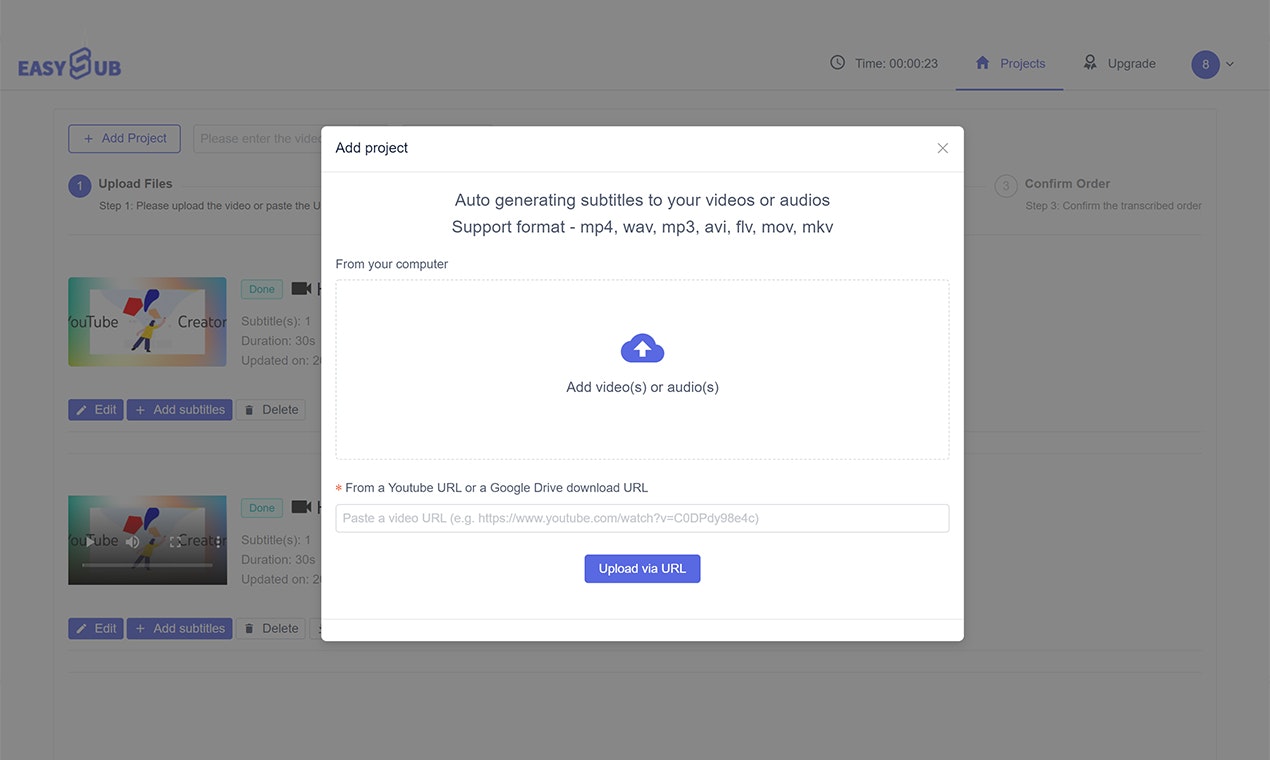Image resolution: width=1270 pixels, height=760 pixels.
Task: Click the Add Project button
Action: click(x=124, y=139)
